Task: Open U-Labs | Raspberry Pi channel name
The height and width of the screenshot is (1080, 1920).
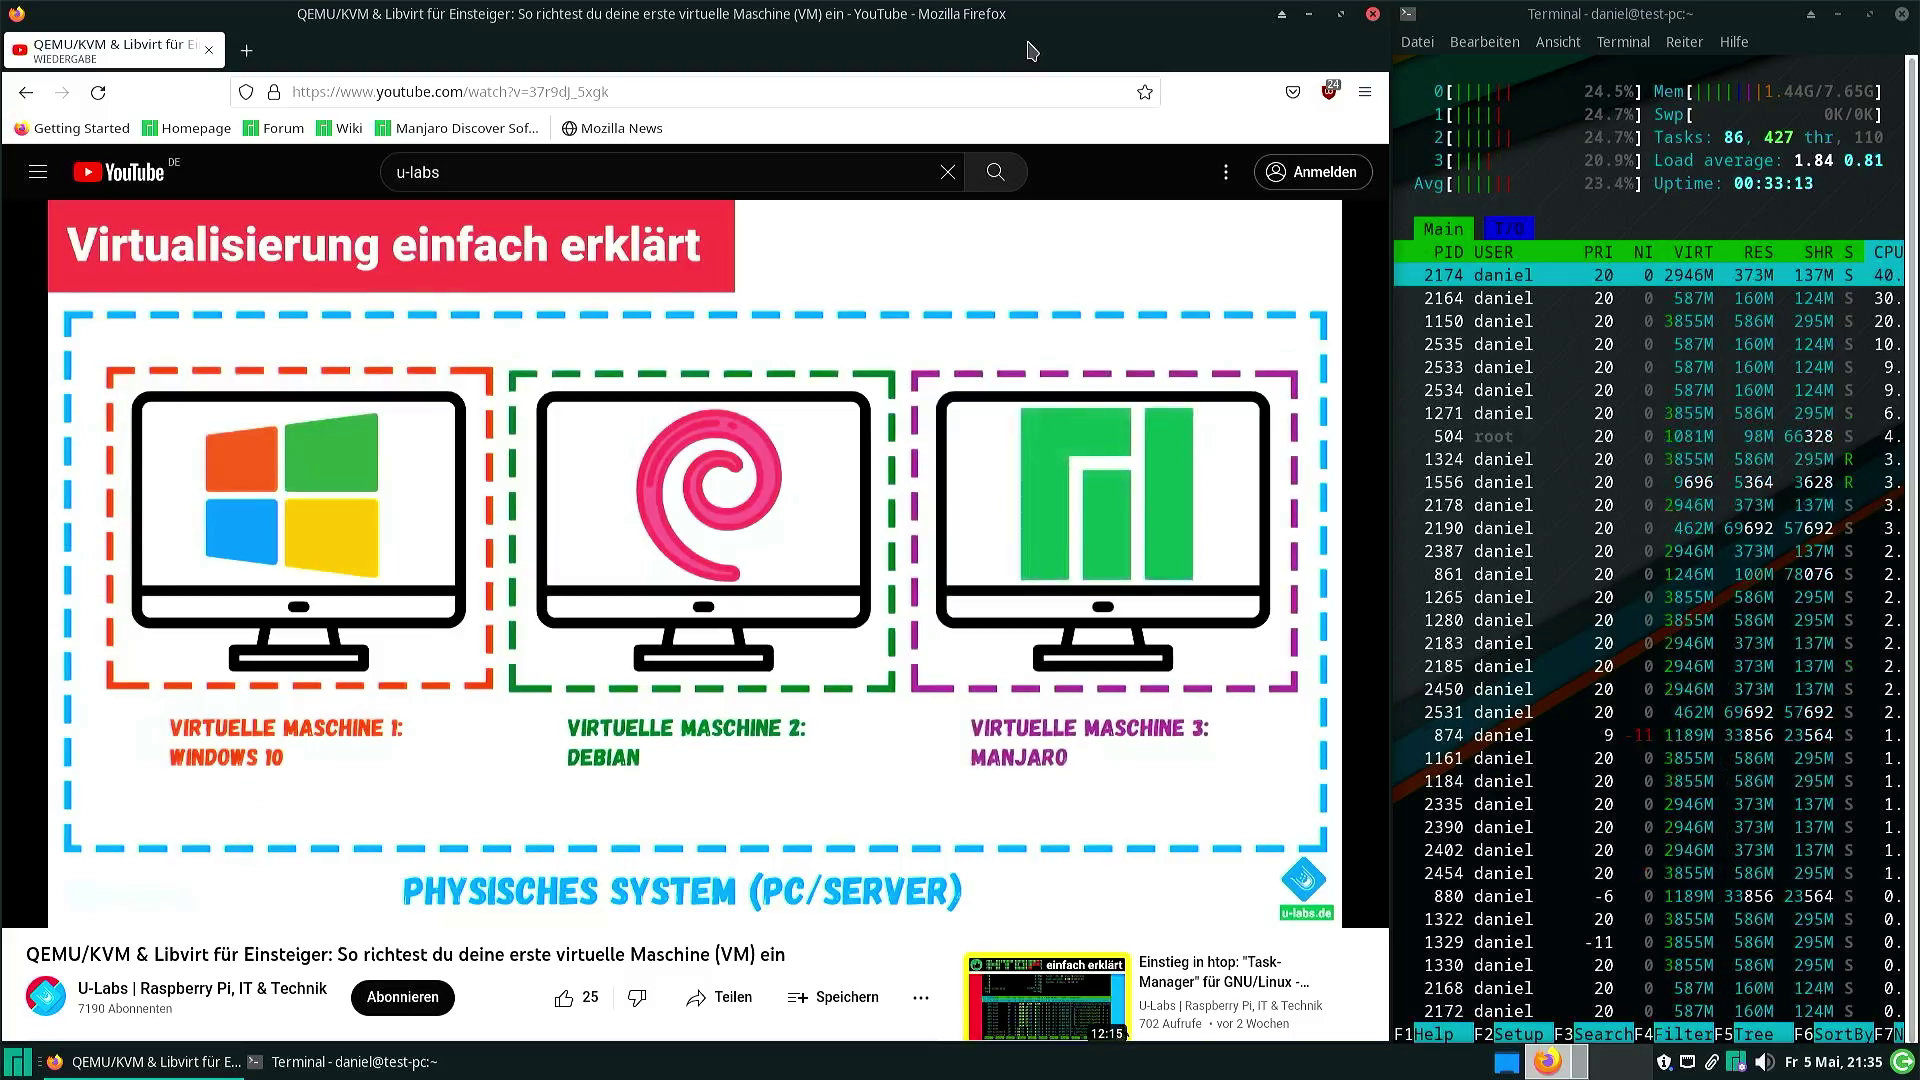Action: click(x=202, y=988)
